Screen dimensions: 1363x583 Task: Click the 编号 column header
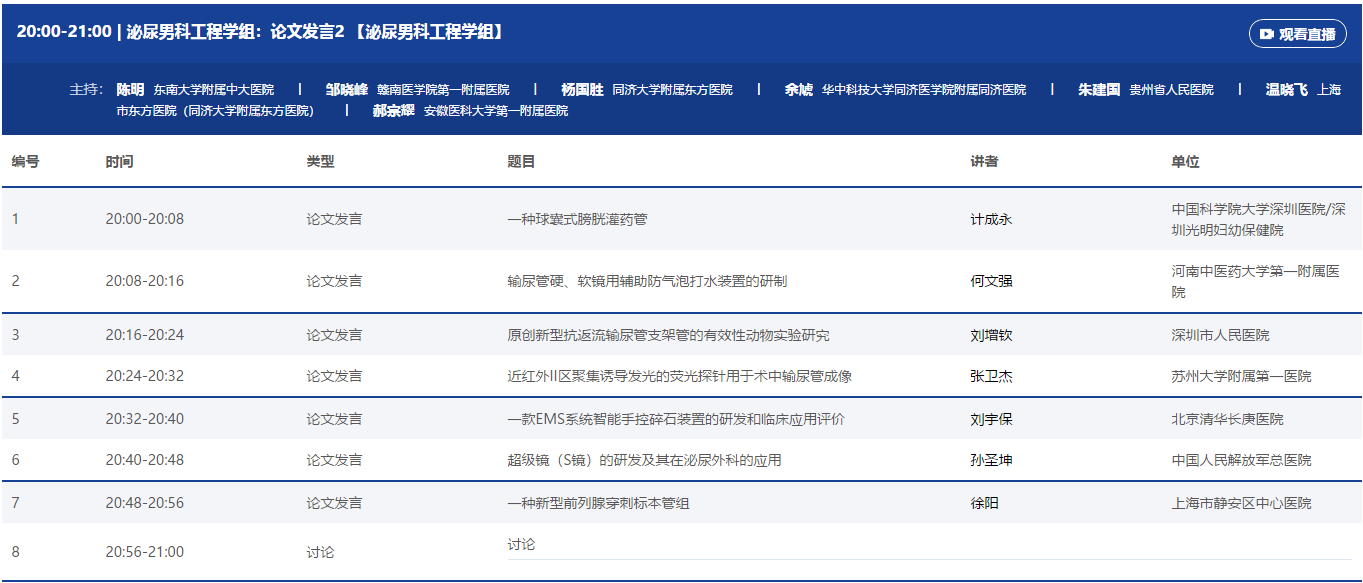[26, 162]
